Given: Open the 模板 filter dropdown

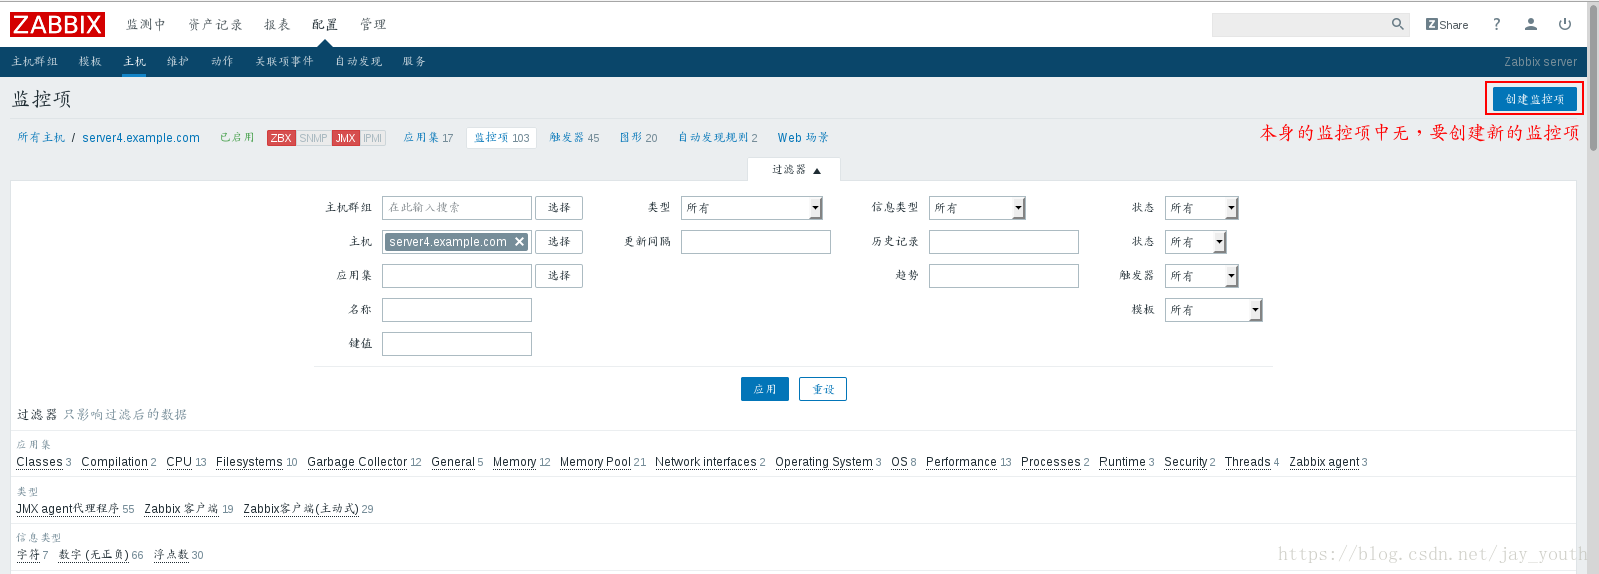Looking at the screenshot, I should (x=1214, y=310).
